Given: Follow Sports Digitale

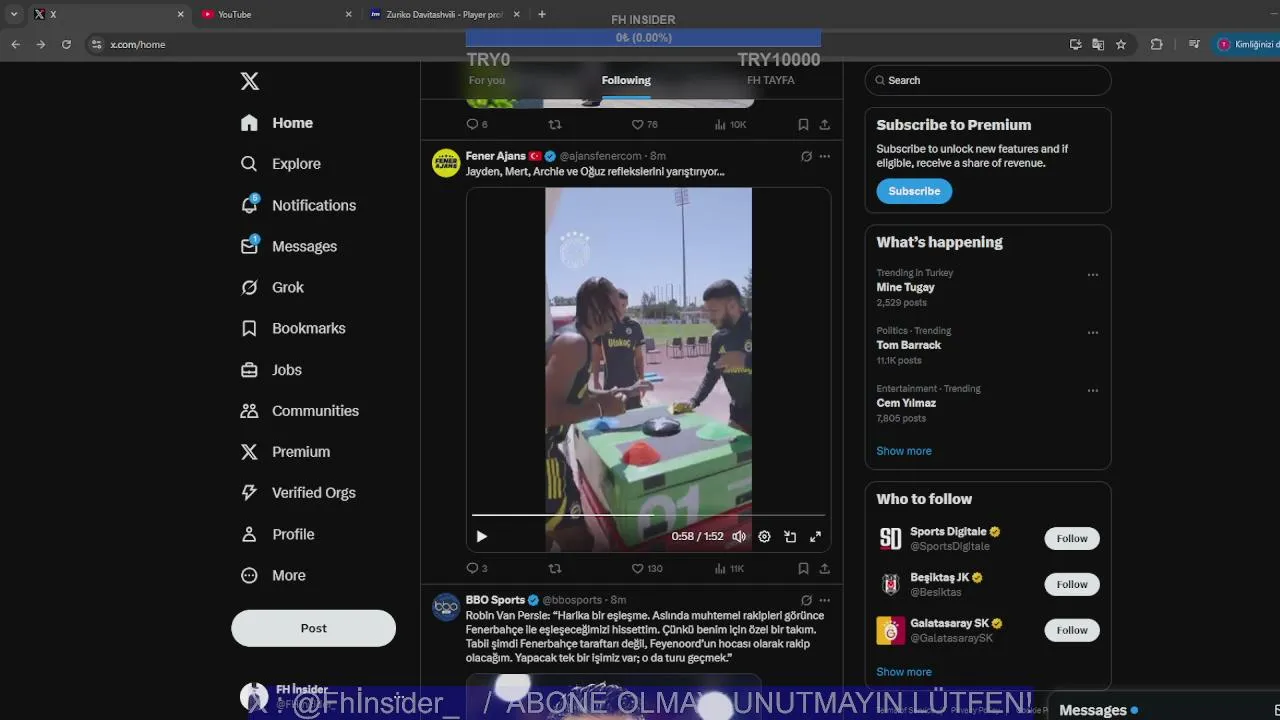Looking at the screenshot, I should point(1072,538).
